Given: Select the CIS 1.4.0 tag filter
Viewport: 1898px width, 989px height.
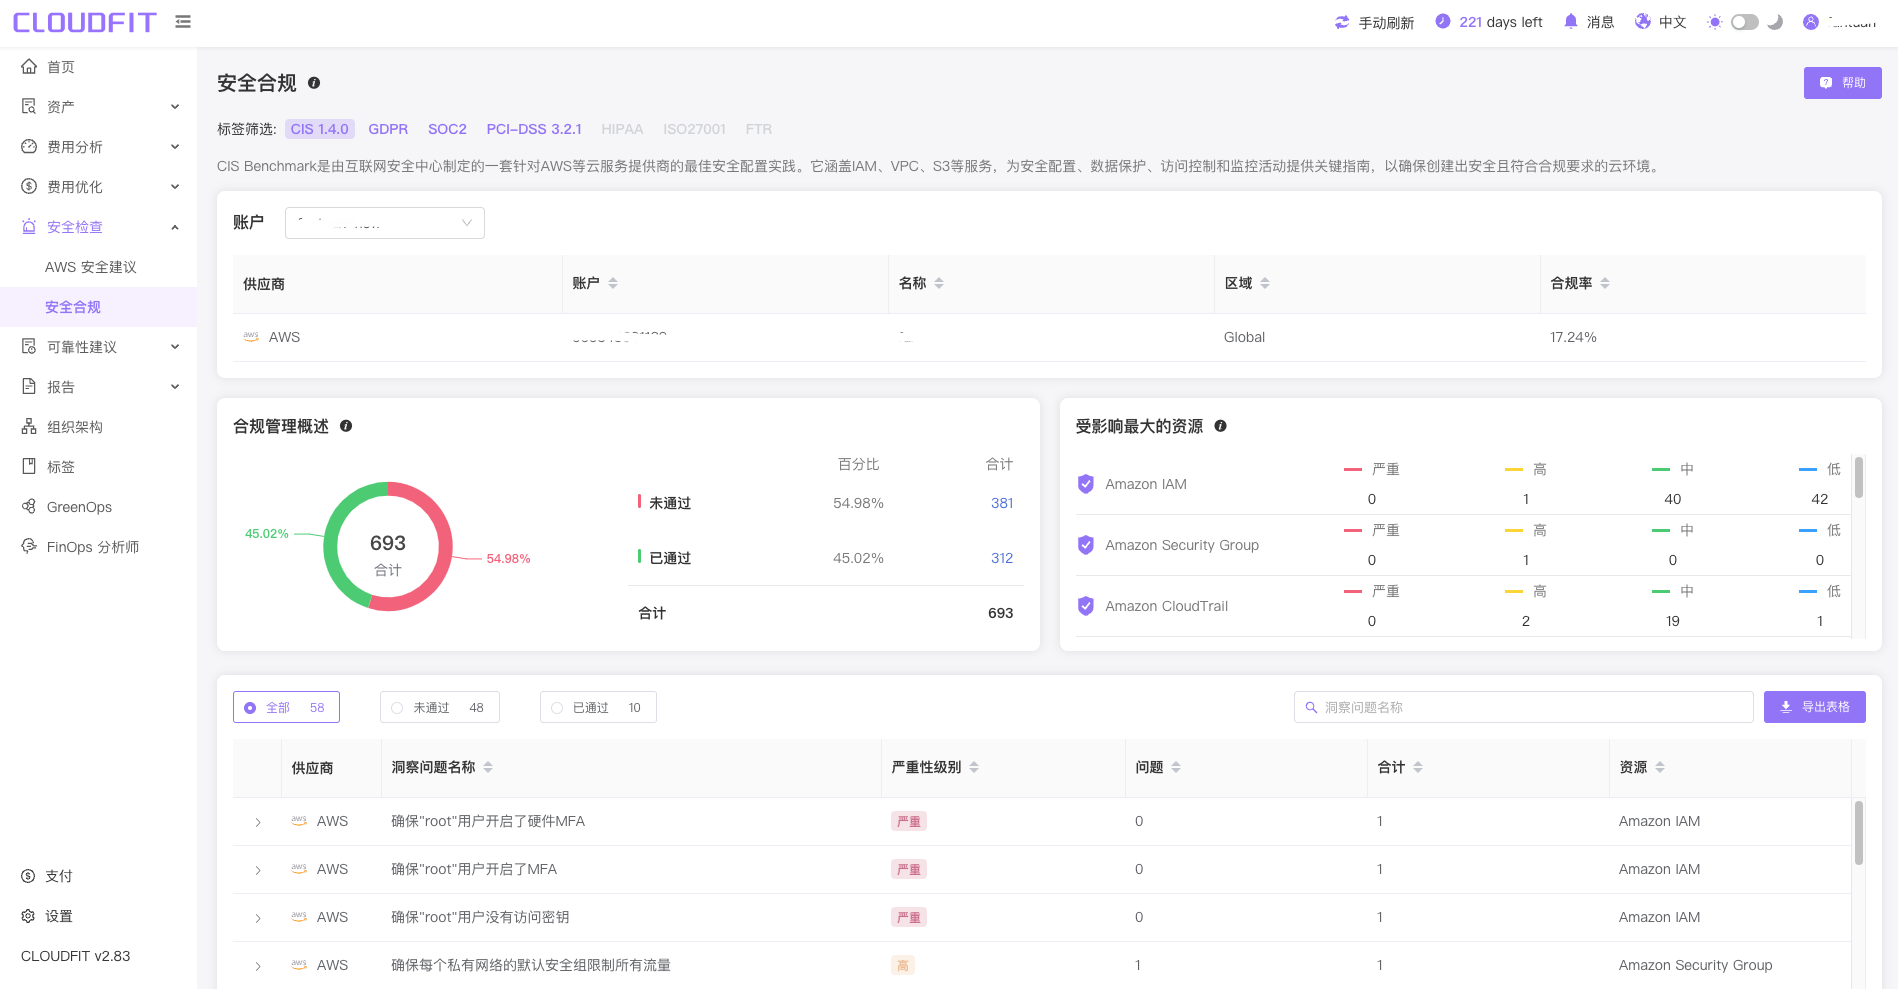Looking at the screenshot, I should (320, 129).
